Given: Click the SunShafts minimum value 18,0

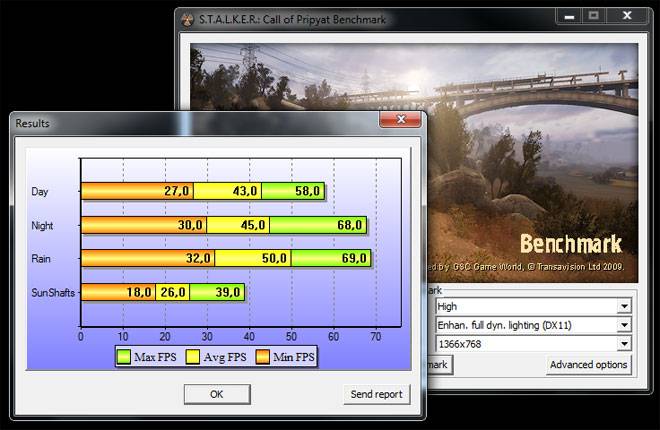Looking at the screenshot, I should [x=139, y=292].
